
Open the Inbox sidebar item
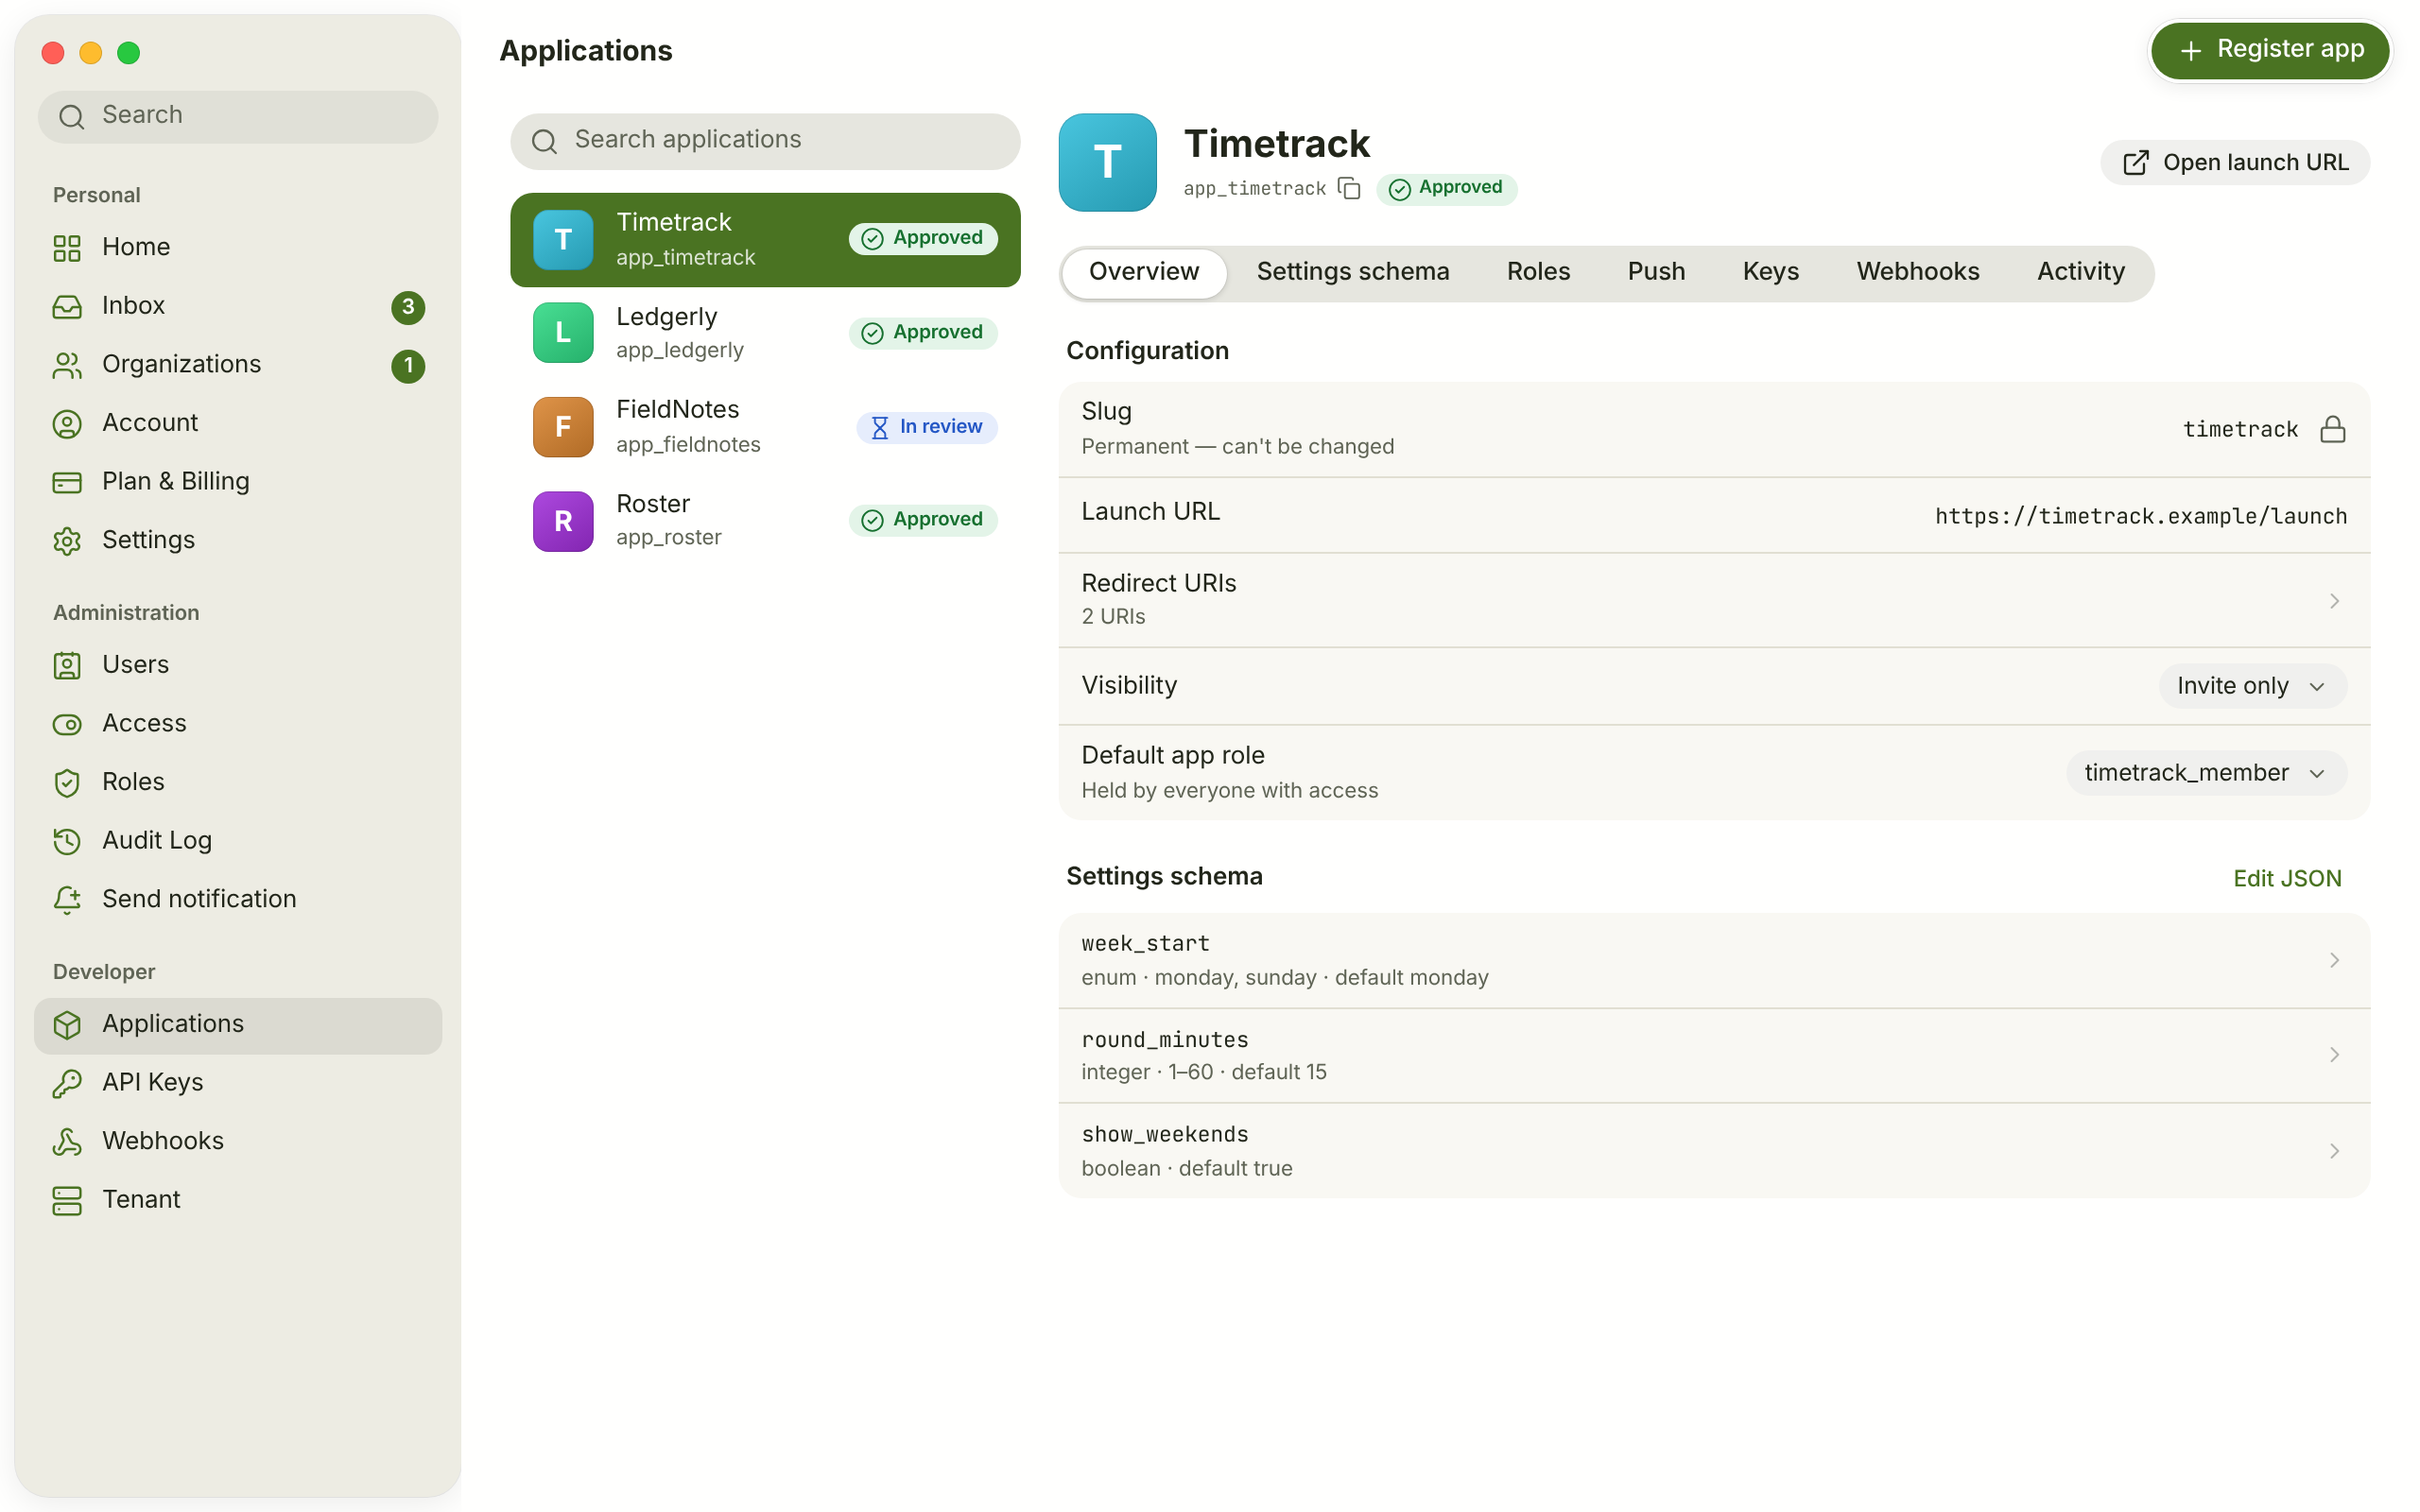pos(238,306)
